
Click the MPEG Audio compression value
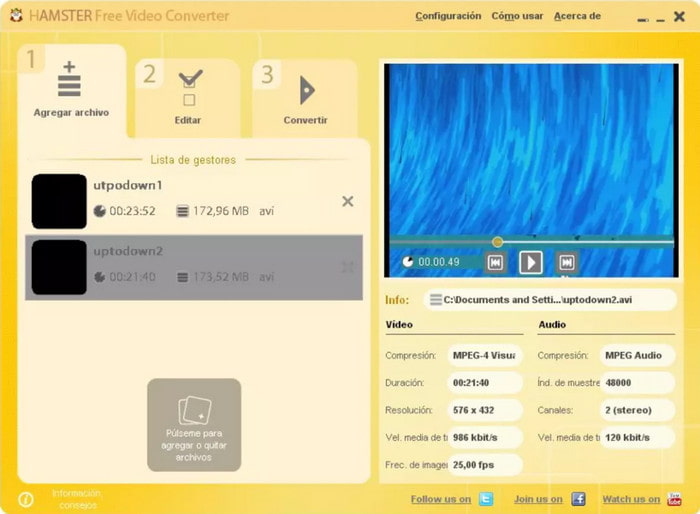point(637,355)
